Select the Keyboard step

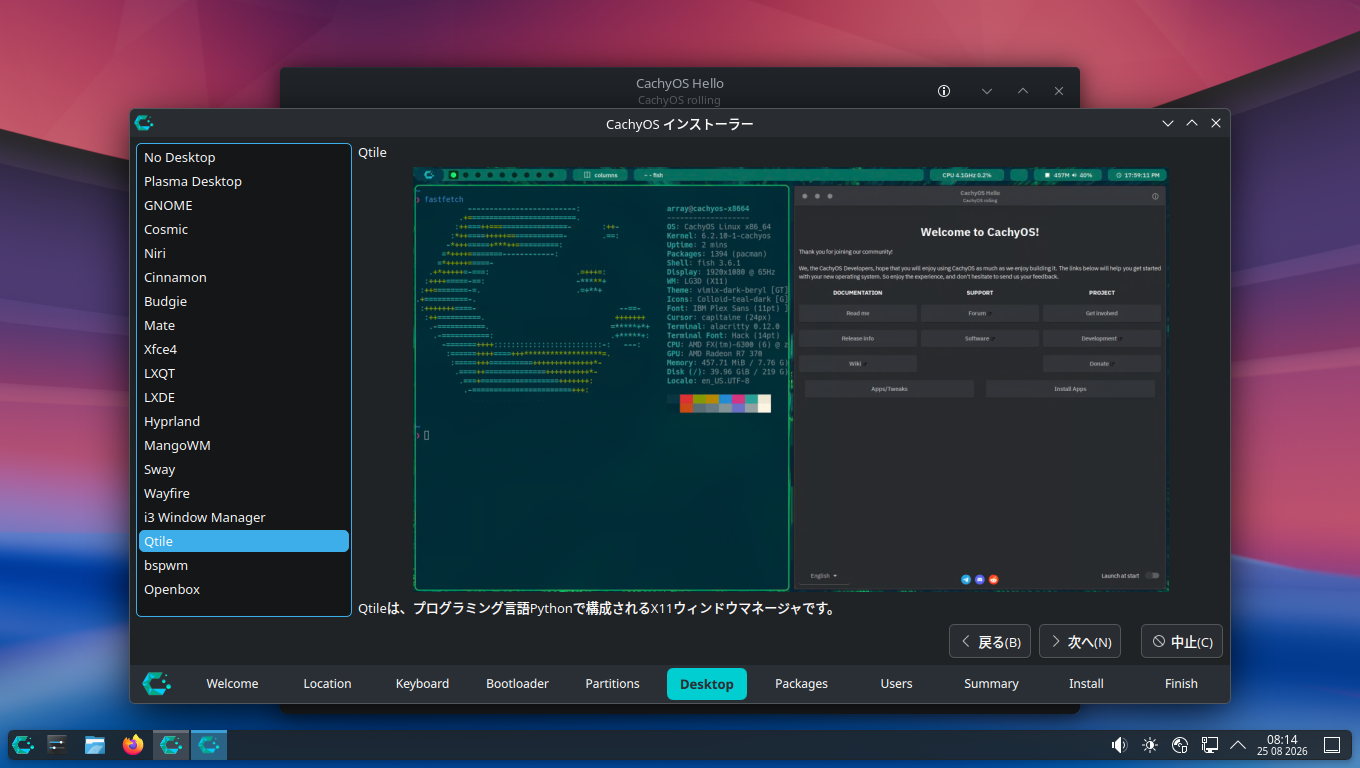(422, 684)
